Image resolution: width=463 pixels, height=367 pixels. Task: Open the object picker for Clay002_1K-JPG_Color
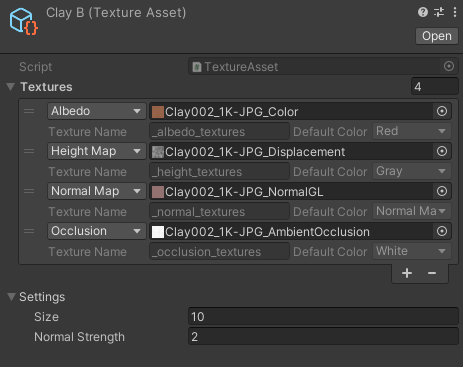[442, 111]
